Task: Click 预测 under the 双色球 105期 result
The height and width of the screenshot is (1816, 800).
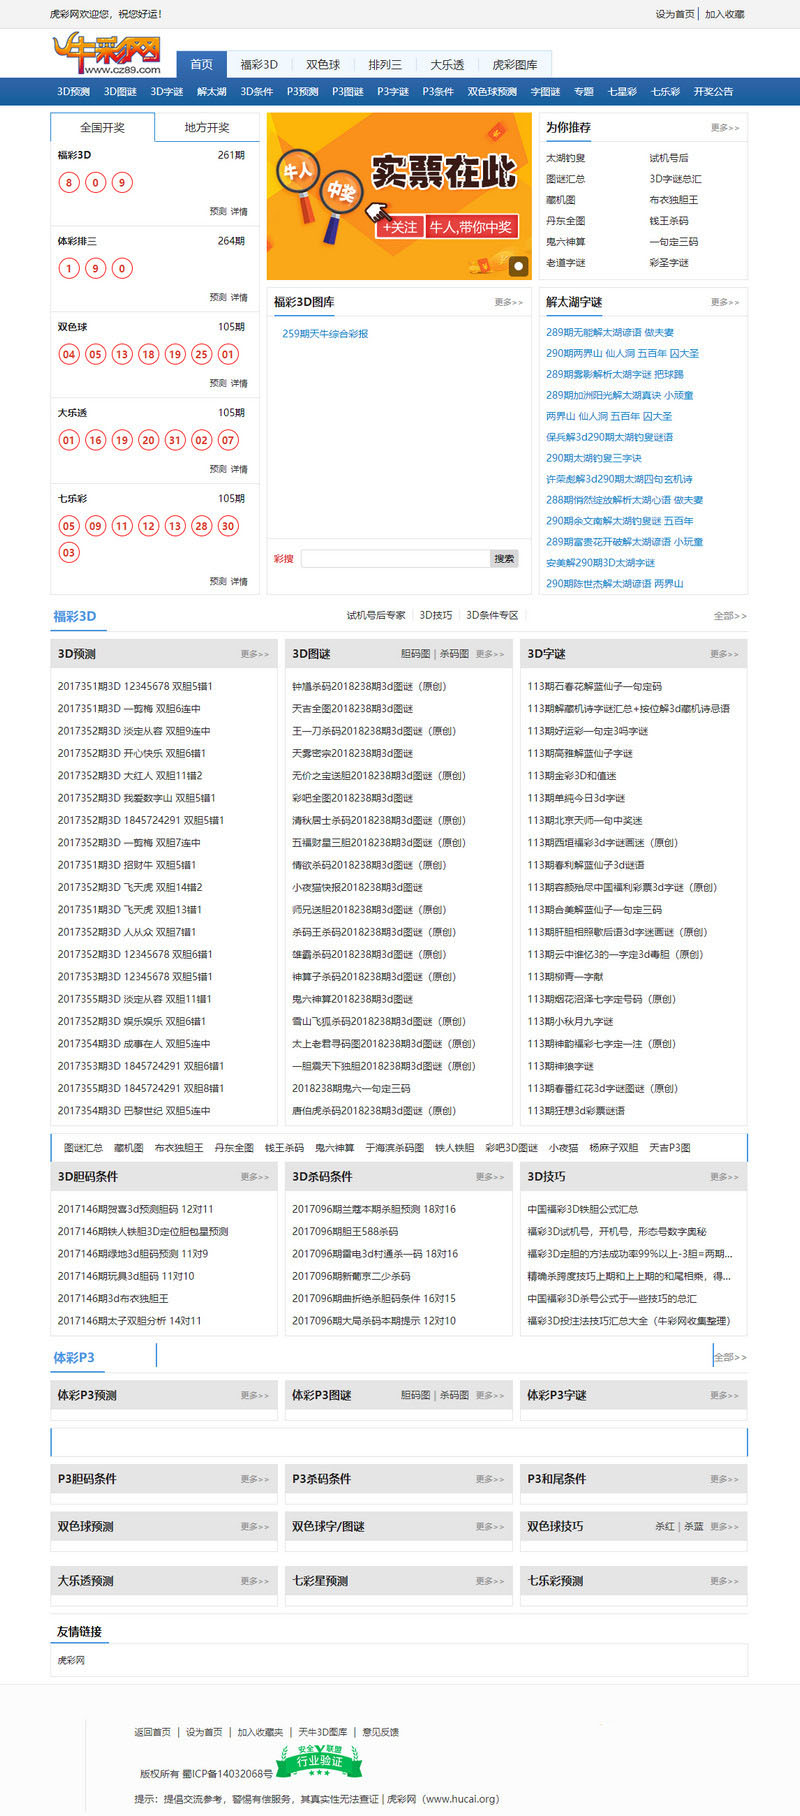Action: (218, 384)
